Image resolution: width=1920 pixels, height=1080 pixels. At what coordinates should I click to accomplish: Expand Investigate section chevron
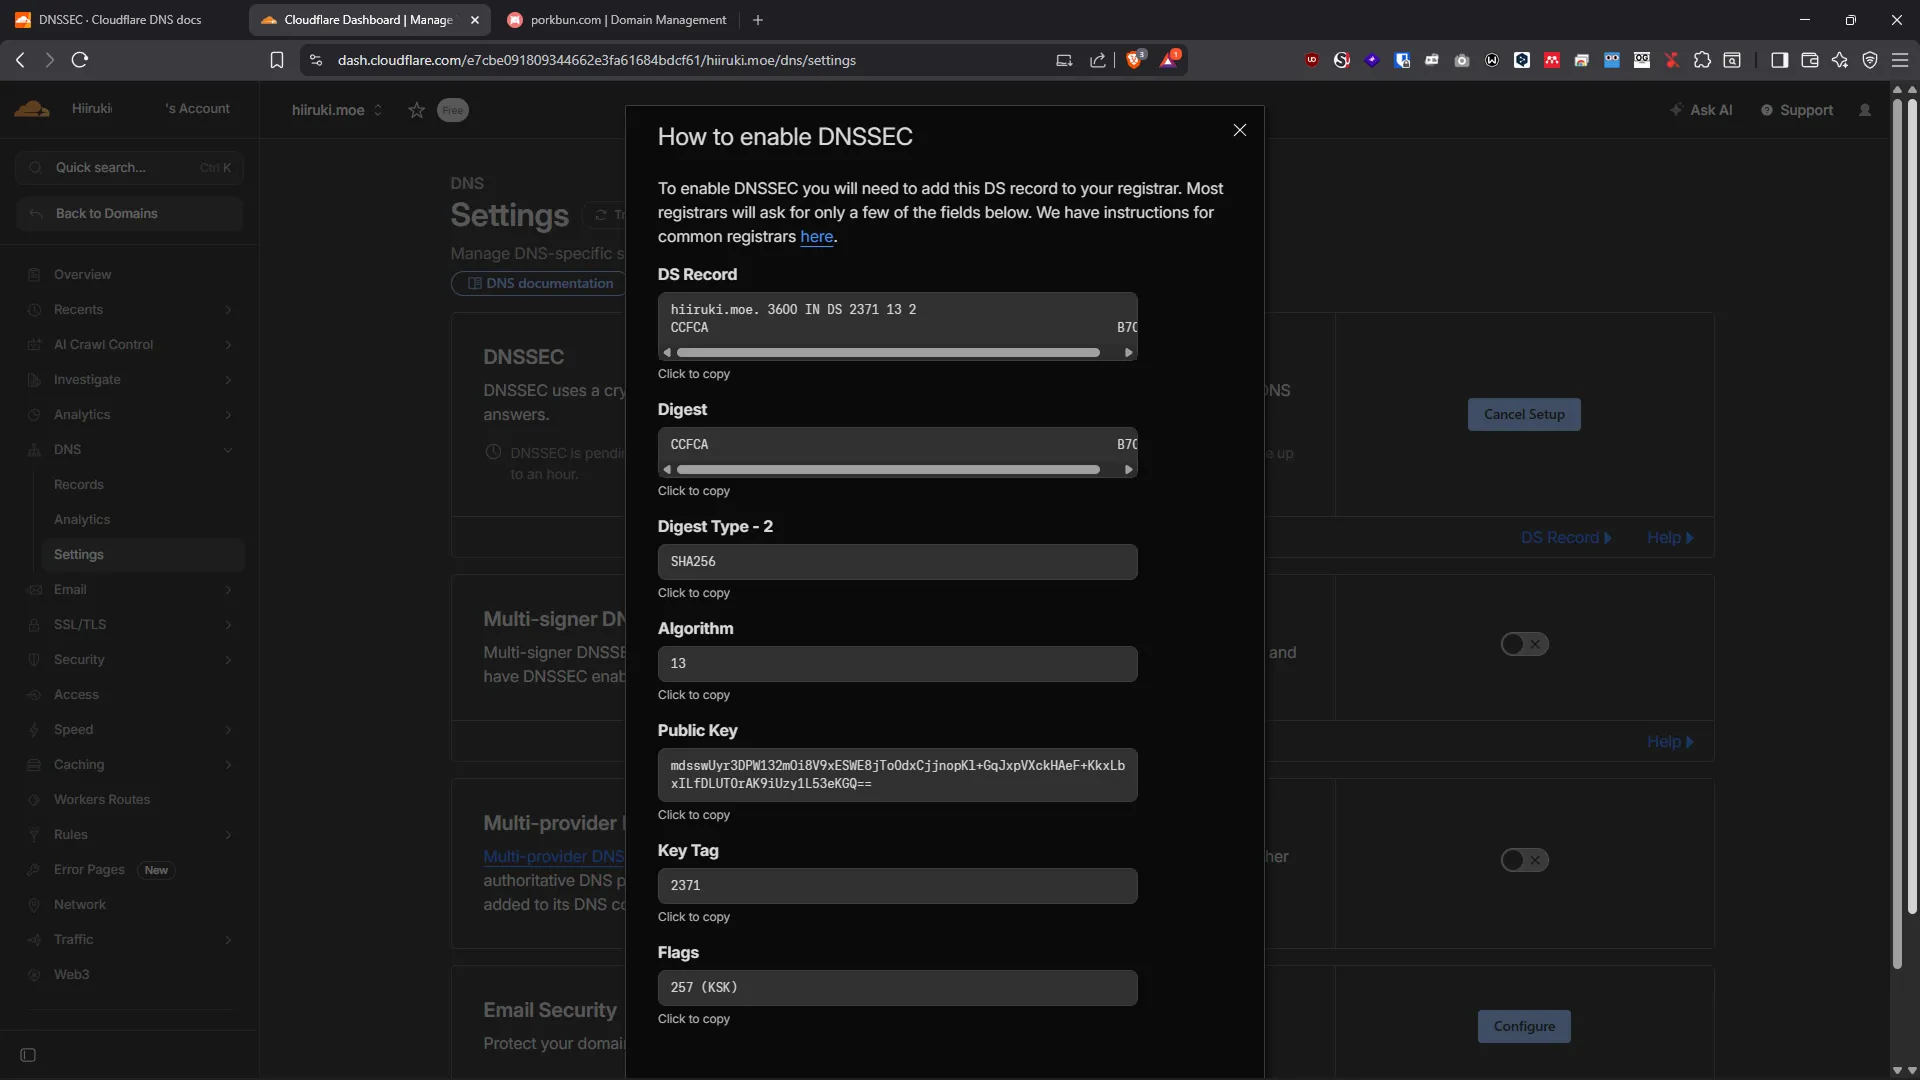(229, 380)
